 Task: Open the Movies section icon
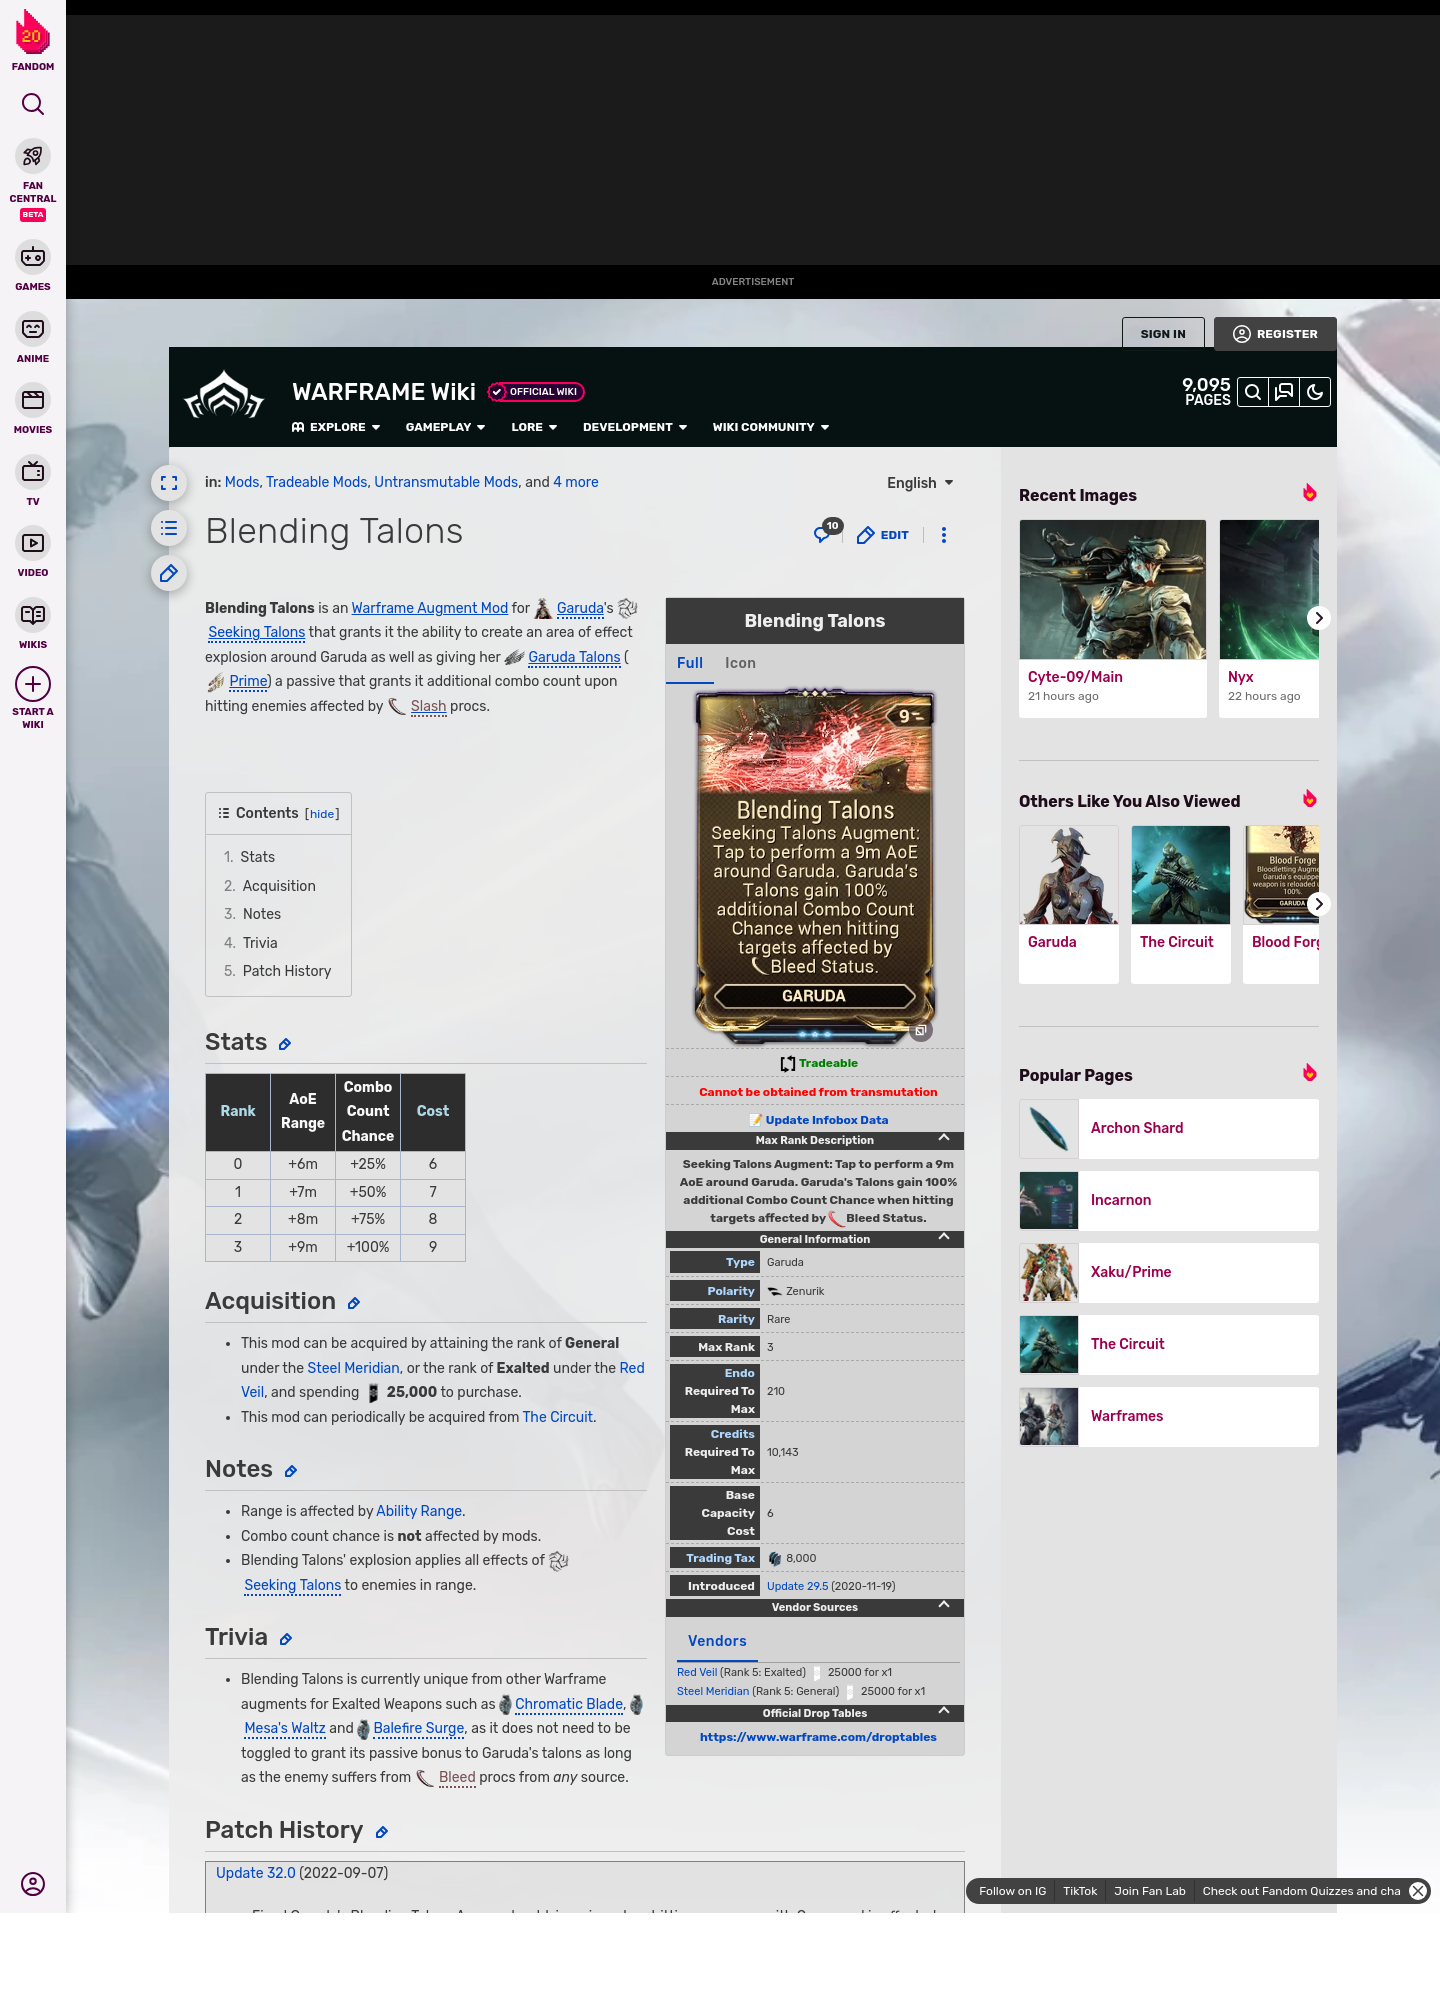click(33, 400)
